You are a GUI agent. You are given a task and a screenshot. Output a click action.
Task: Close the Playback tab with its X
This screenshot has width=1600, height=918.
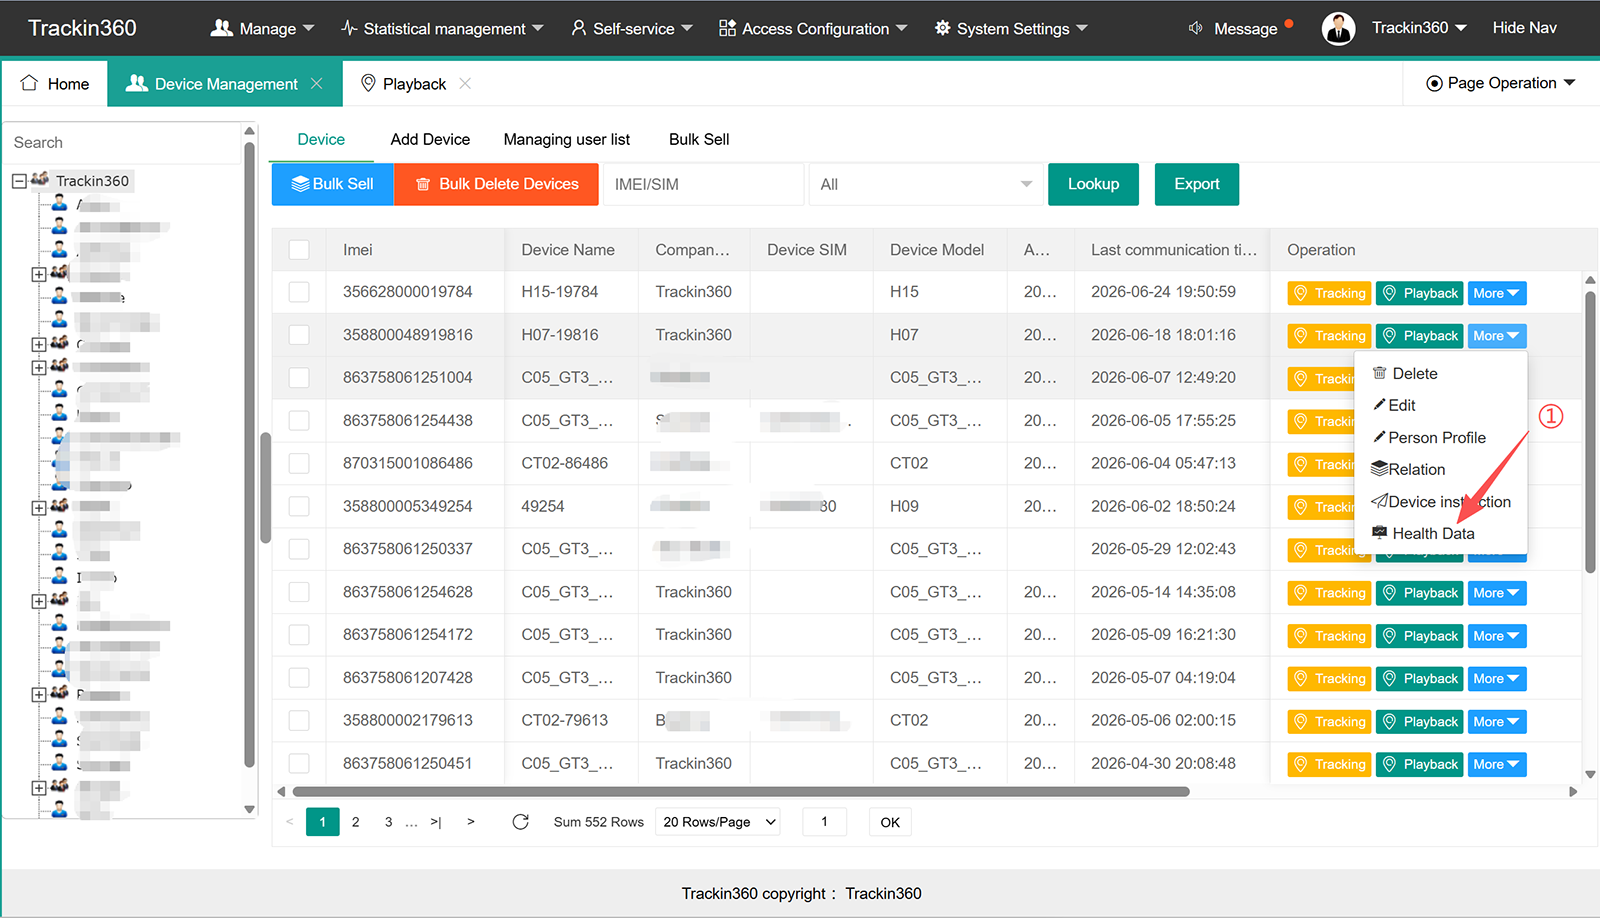(465, 84)
